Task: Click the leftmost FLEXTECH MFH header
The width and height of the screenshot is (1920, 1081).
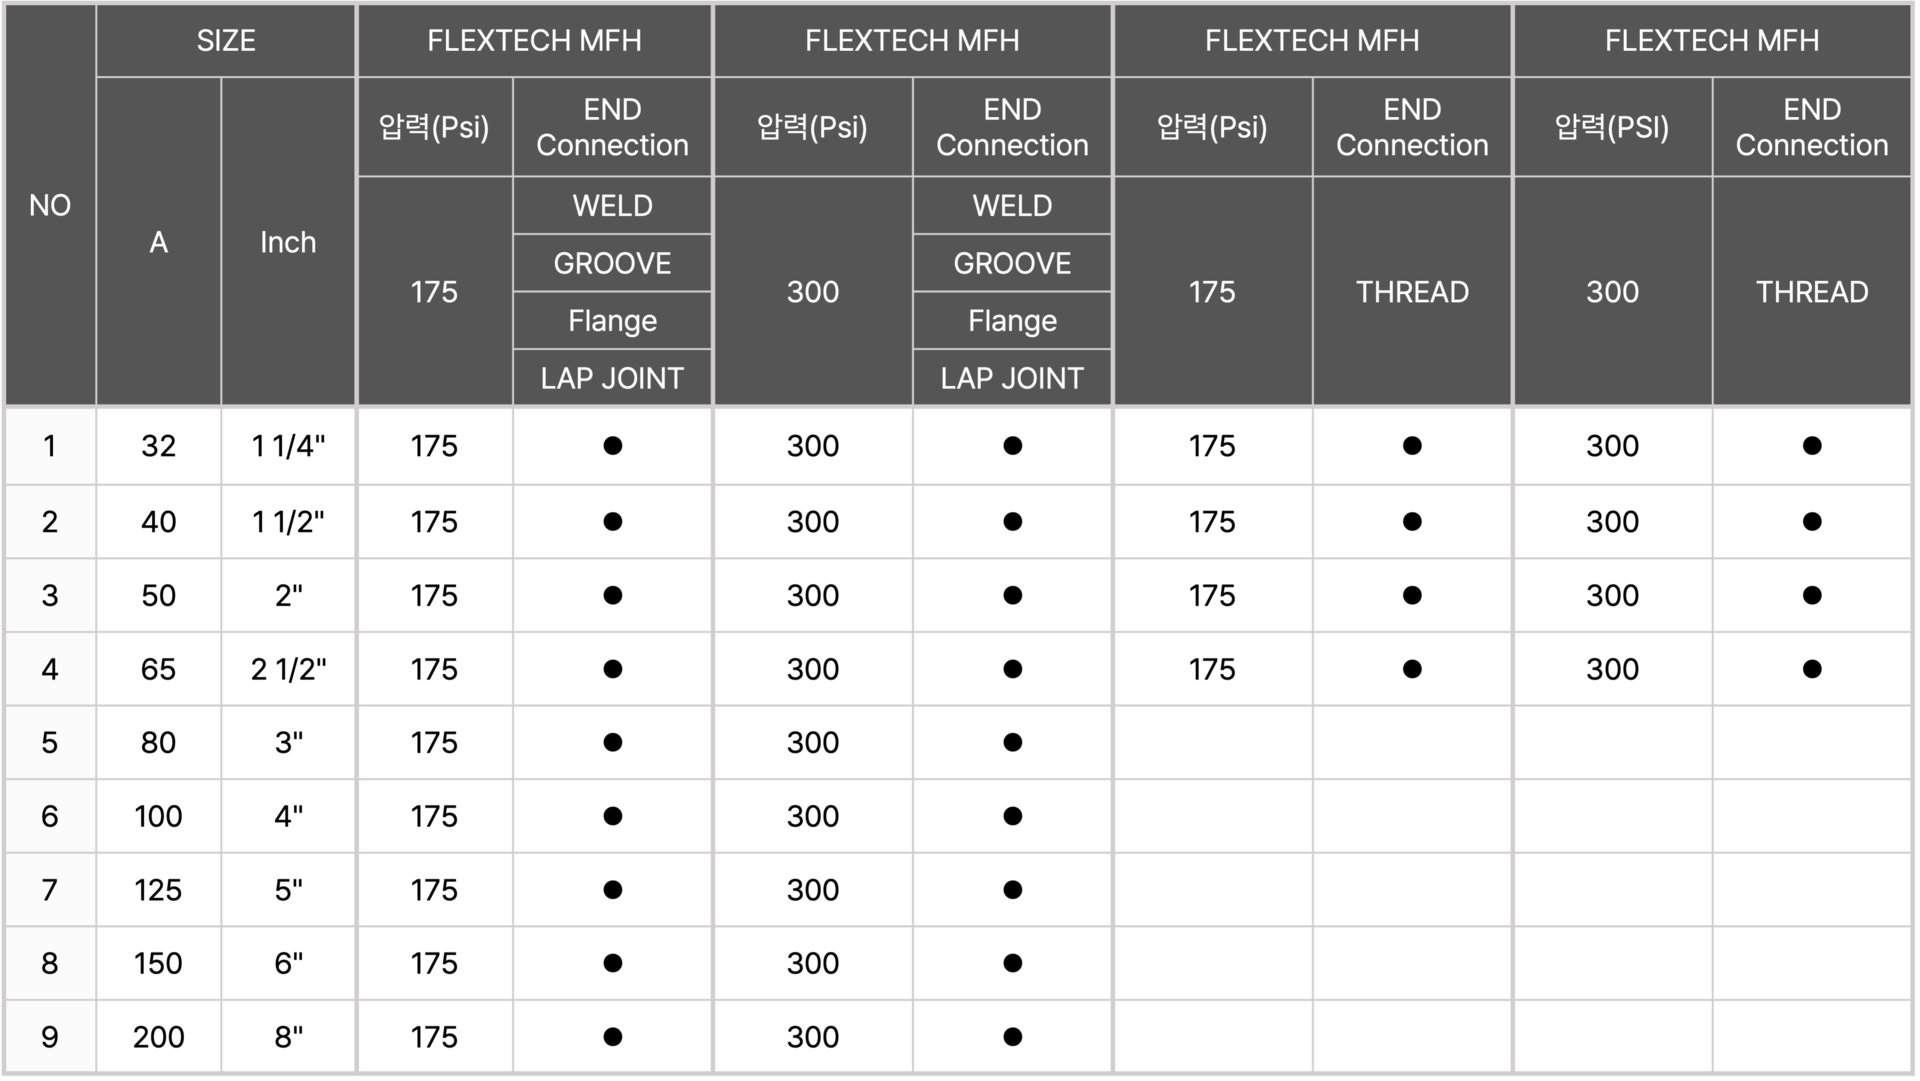Action: tap(534, 41)
